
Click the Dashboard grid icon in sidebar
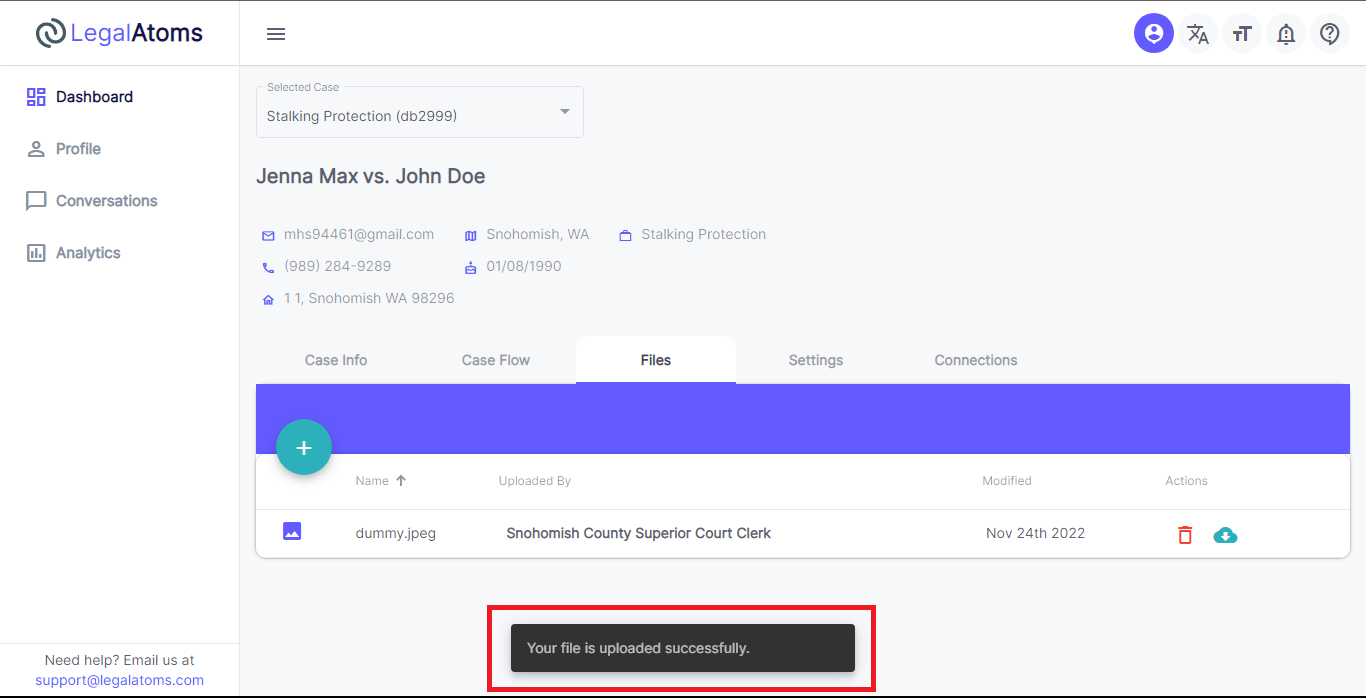click(x=36, y=97)
